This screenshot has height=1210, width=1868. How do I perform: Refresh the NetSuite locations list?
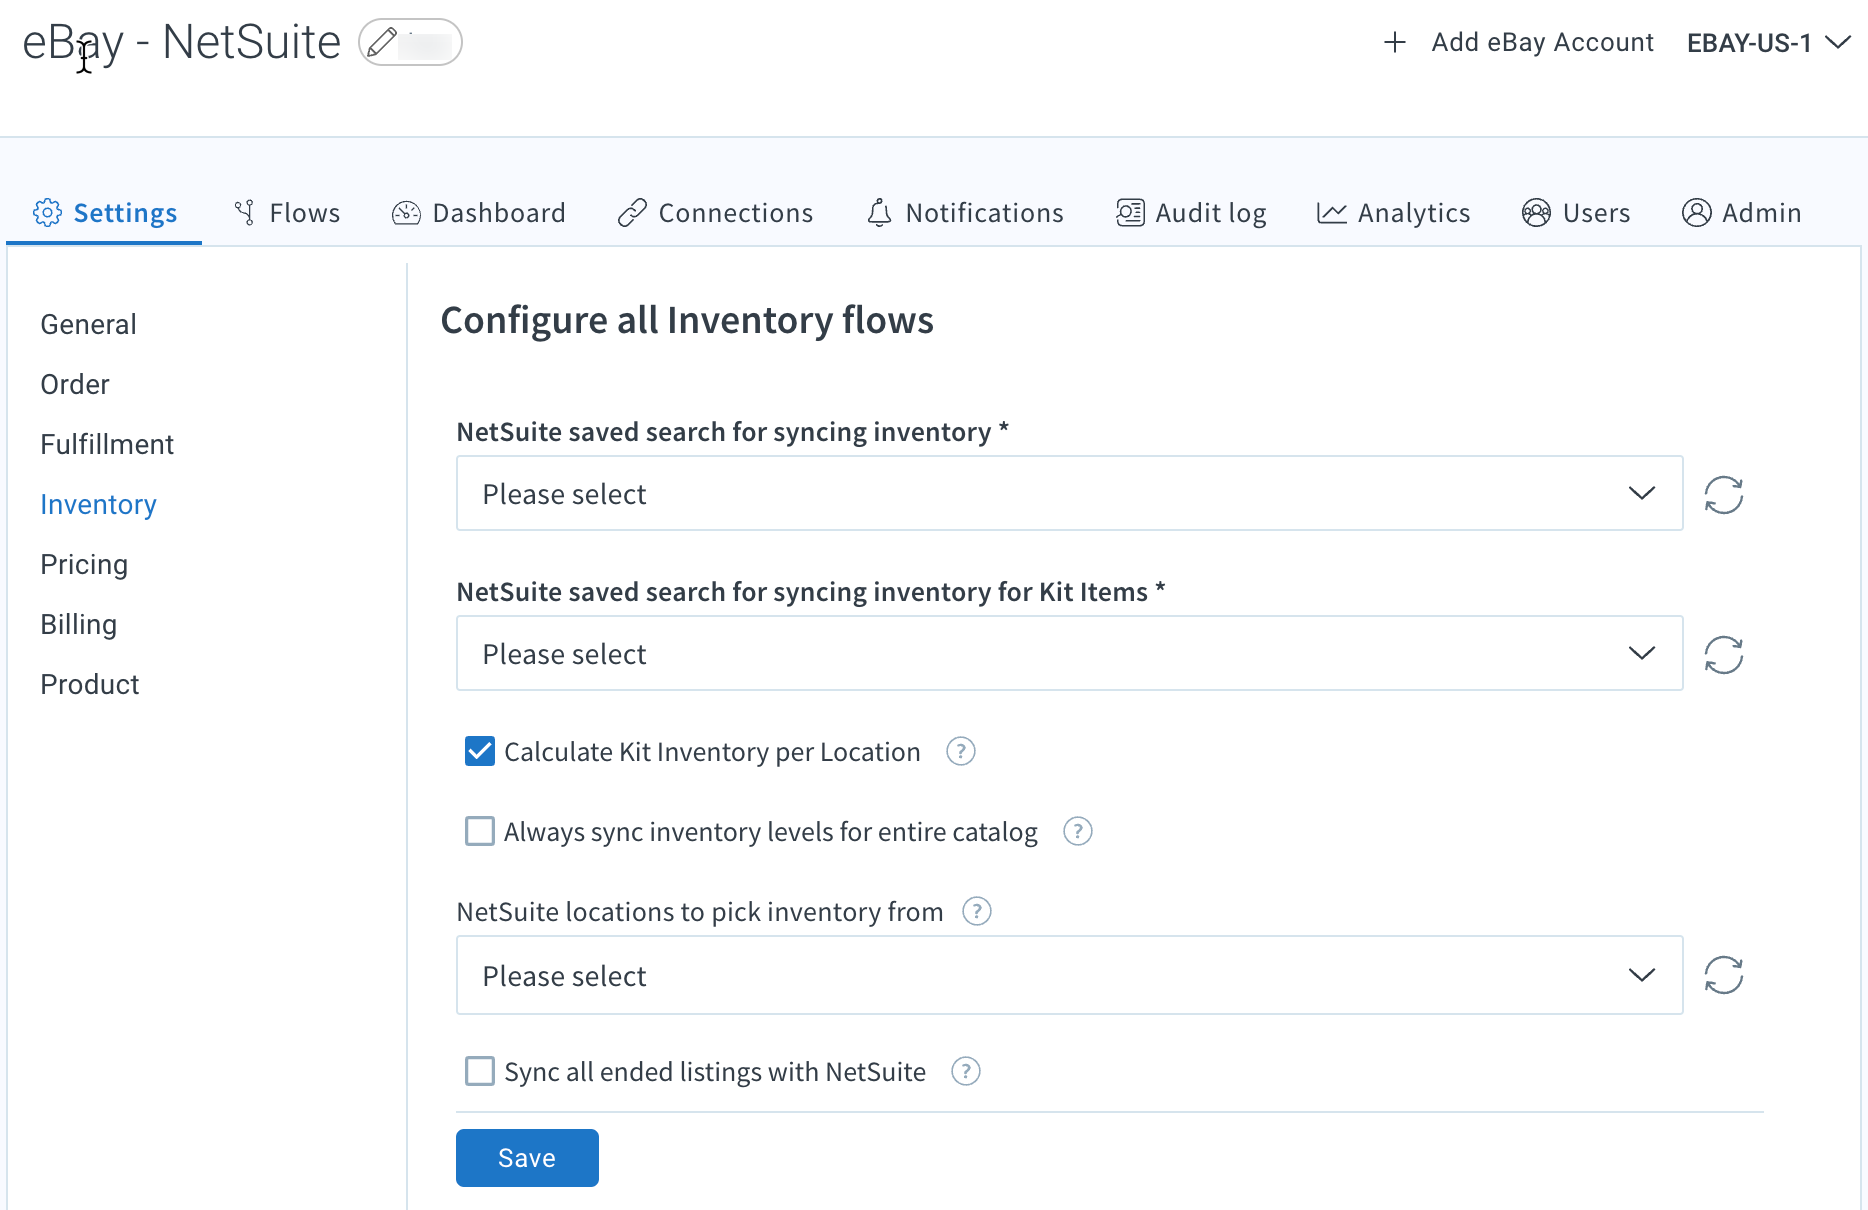(x=1724, y=975)
